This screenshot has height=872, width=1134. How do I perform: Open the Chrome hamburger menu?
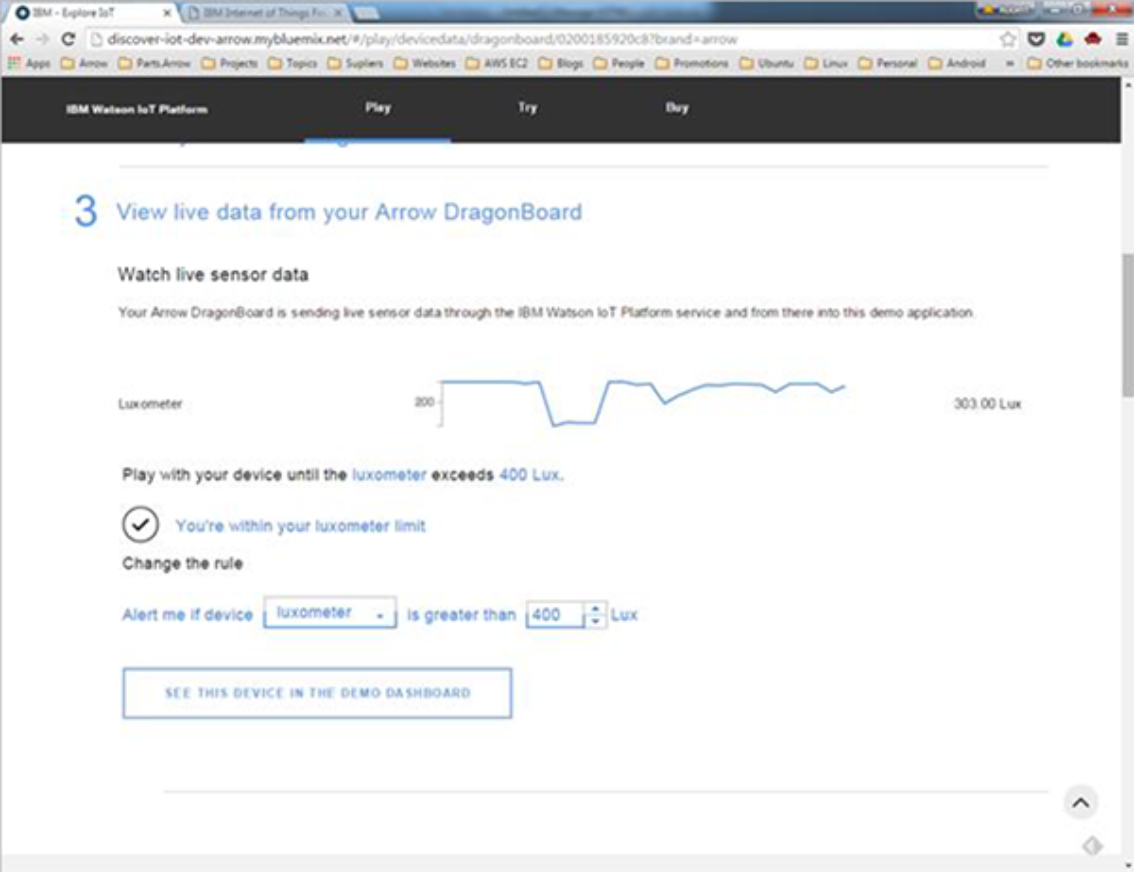(x=1122, y=39)
